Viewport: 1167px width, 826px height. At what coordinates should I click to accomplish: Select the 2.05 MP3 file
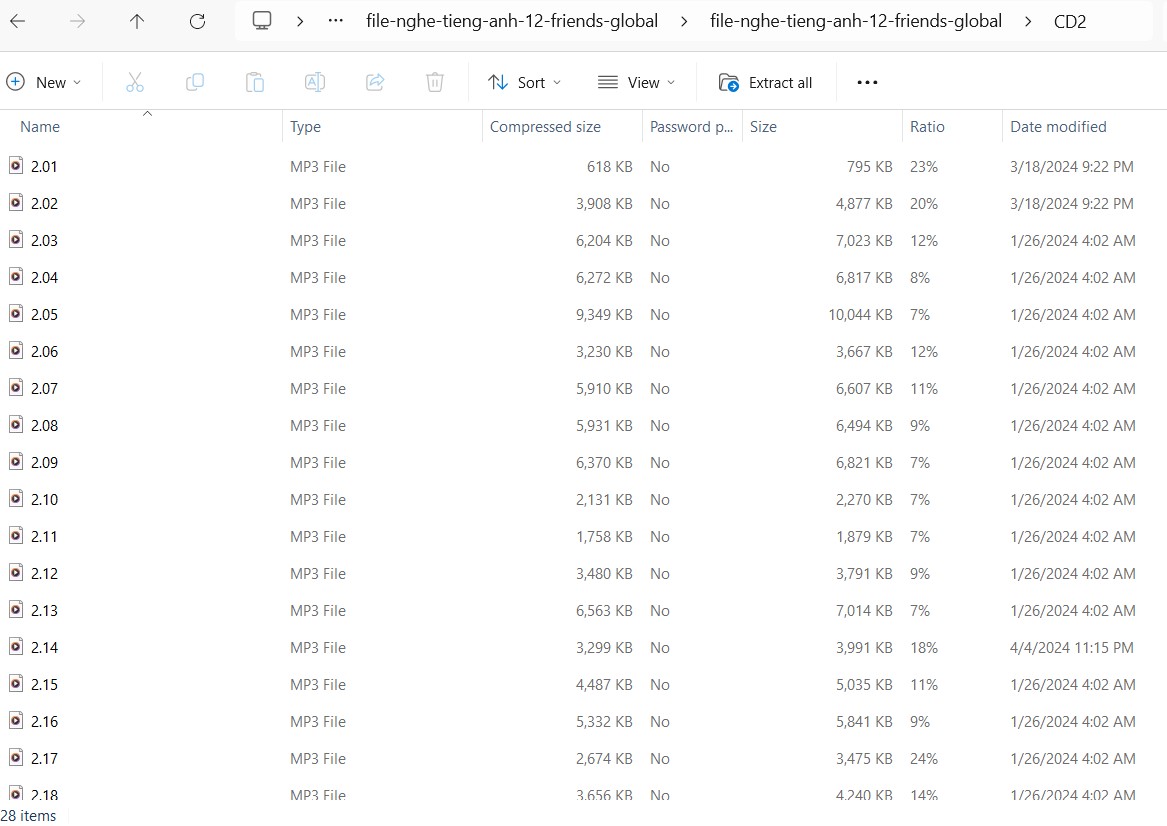(x=45, y=315)
